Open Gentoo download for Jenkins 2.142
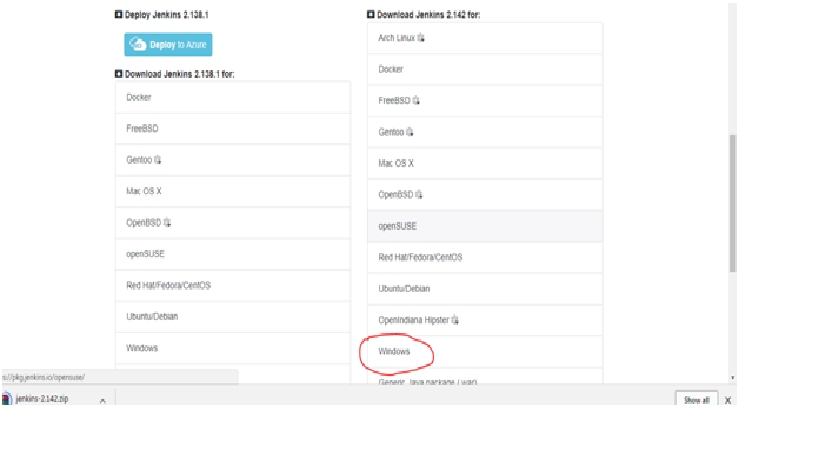 485,132
